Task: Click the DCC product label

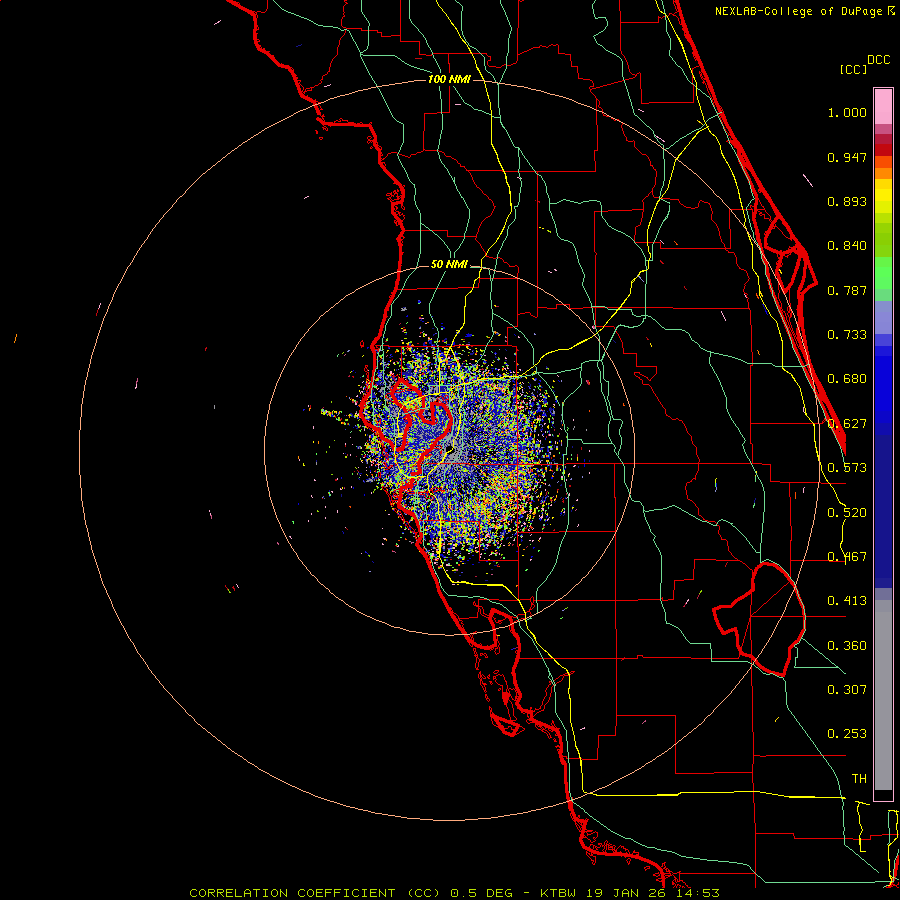Action: (x=879, y=60)
